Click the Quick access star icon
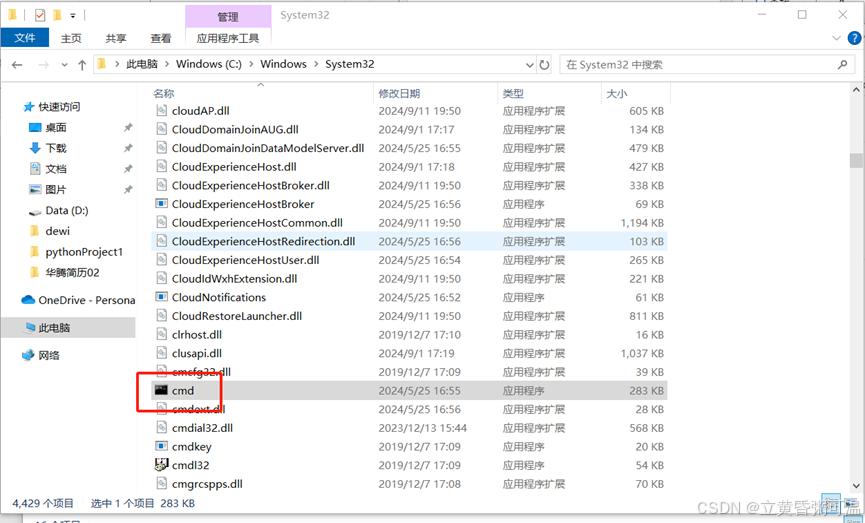This screenshot has width=865, height=523. click(29, 106)
